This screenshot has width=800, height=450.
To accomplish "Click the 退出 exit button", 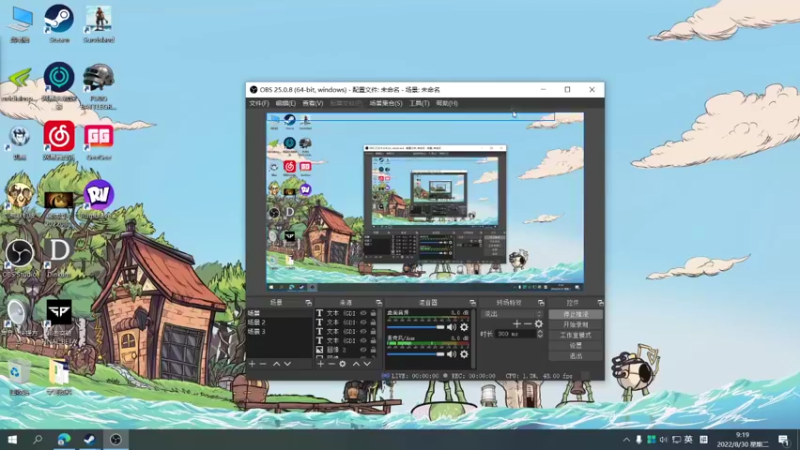I will [x=576, y=356].
